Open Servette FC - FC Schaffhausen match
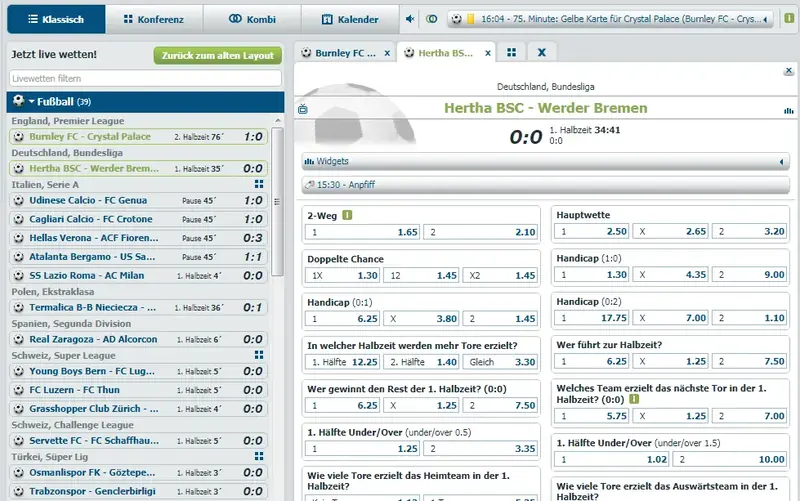 [138, 441]
